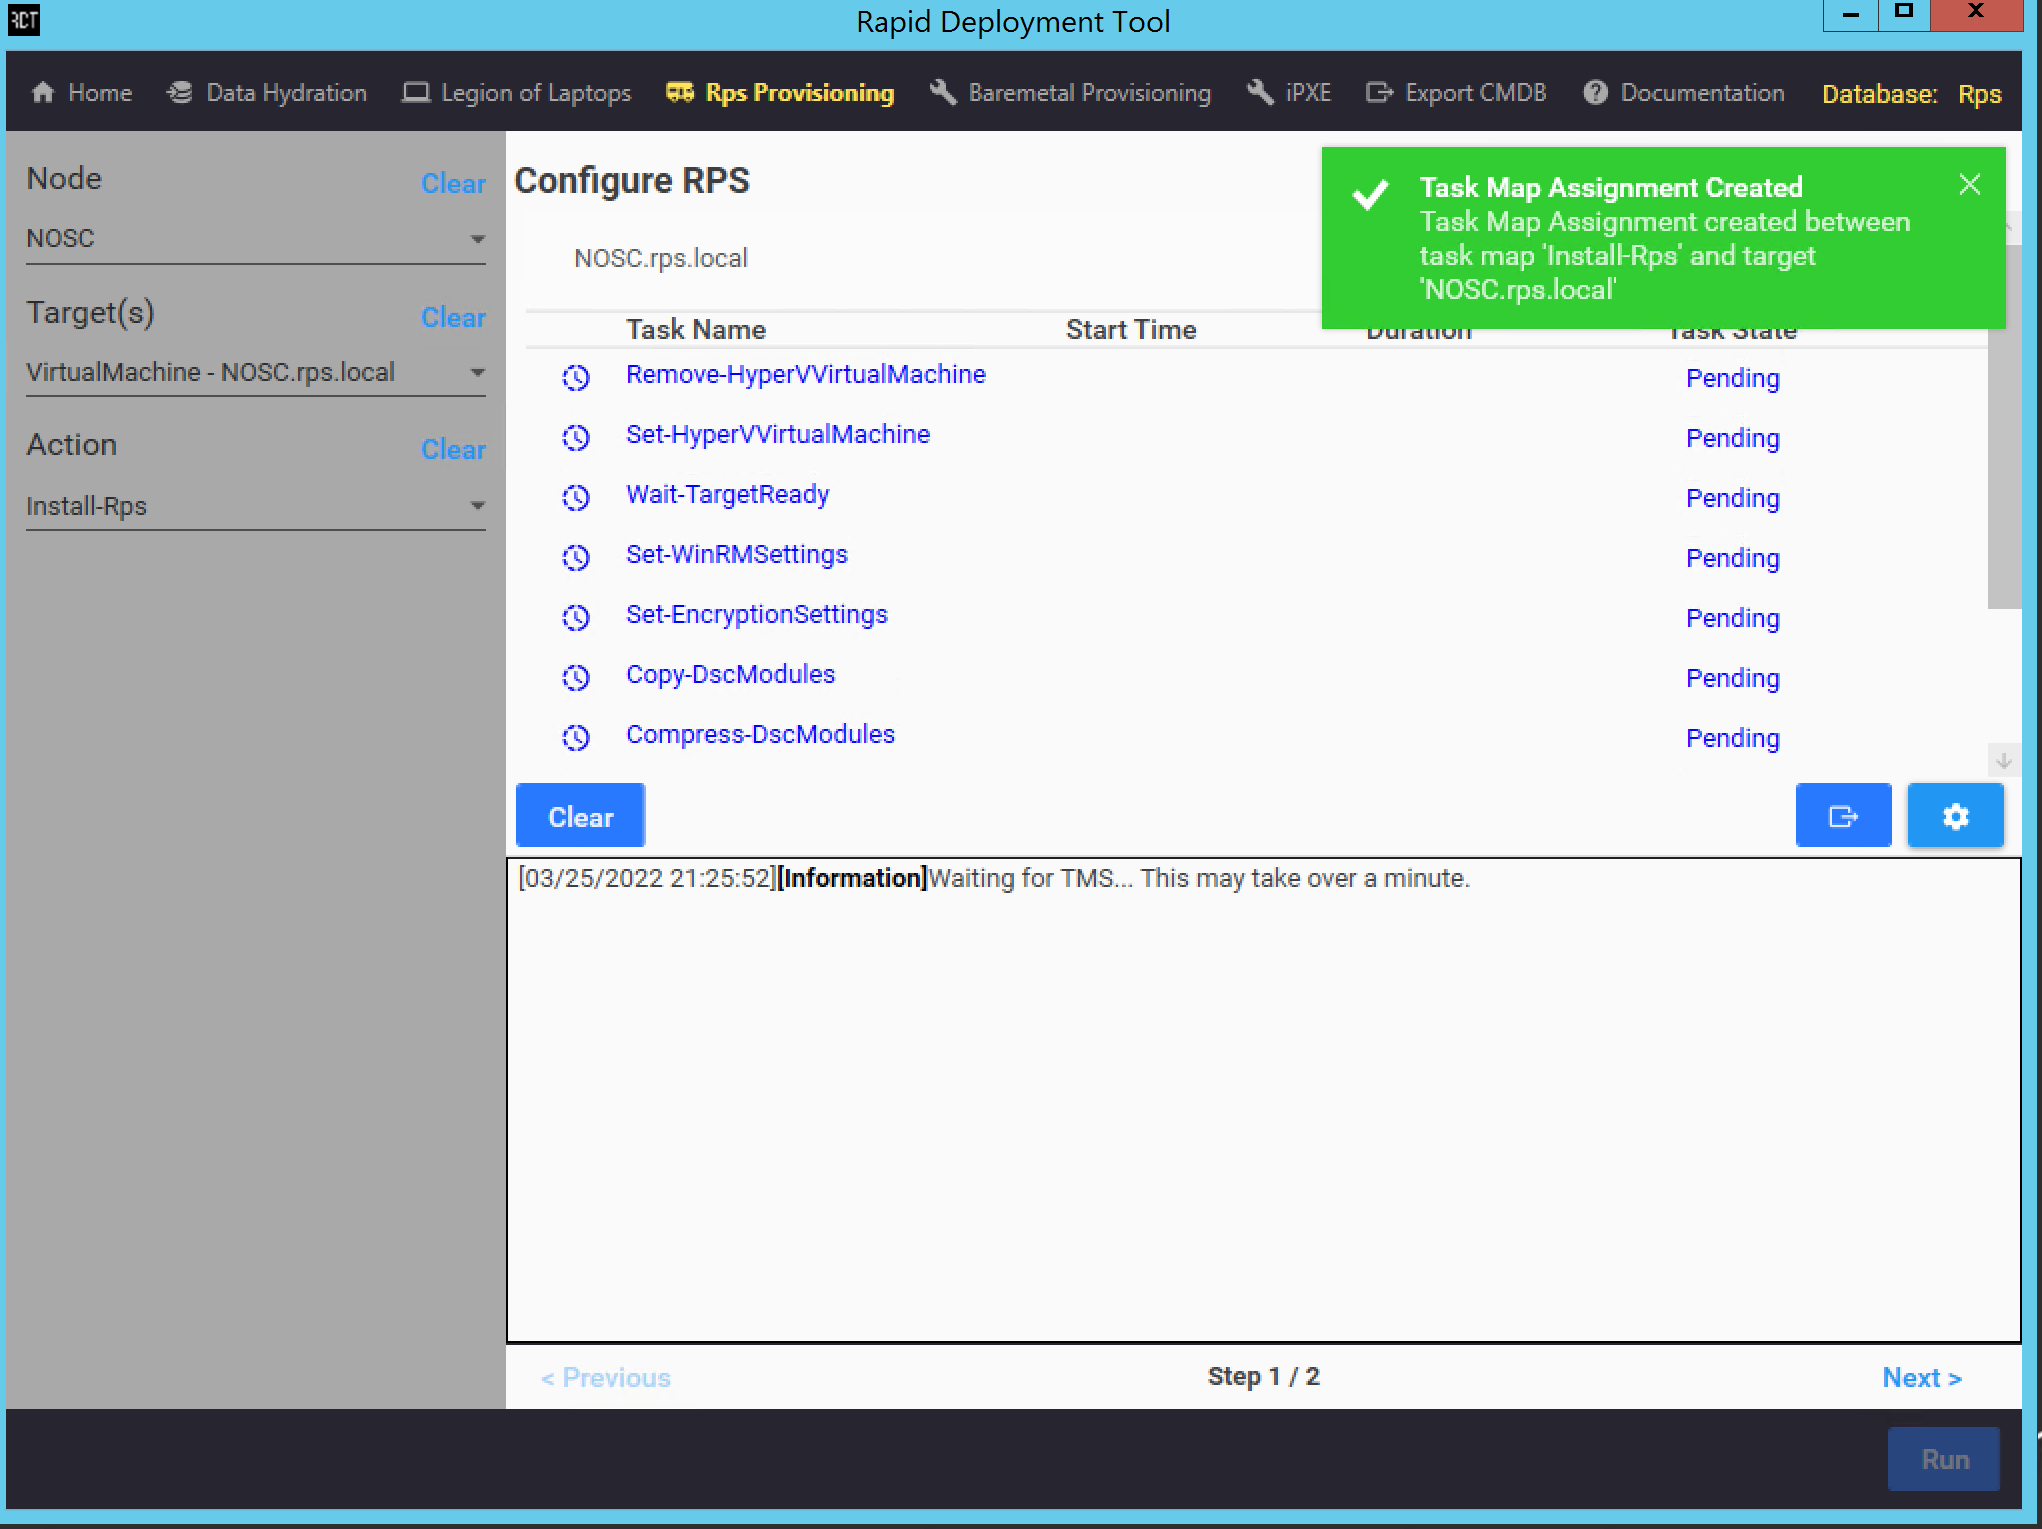Click the Data Hydration icon
Image resolution: width=2042 pixels, height=1529 pixels.
[x=180, y=93]
